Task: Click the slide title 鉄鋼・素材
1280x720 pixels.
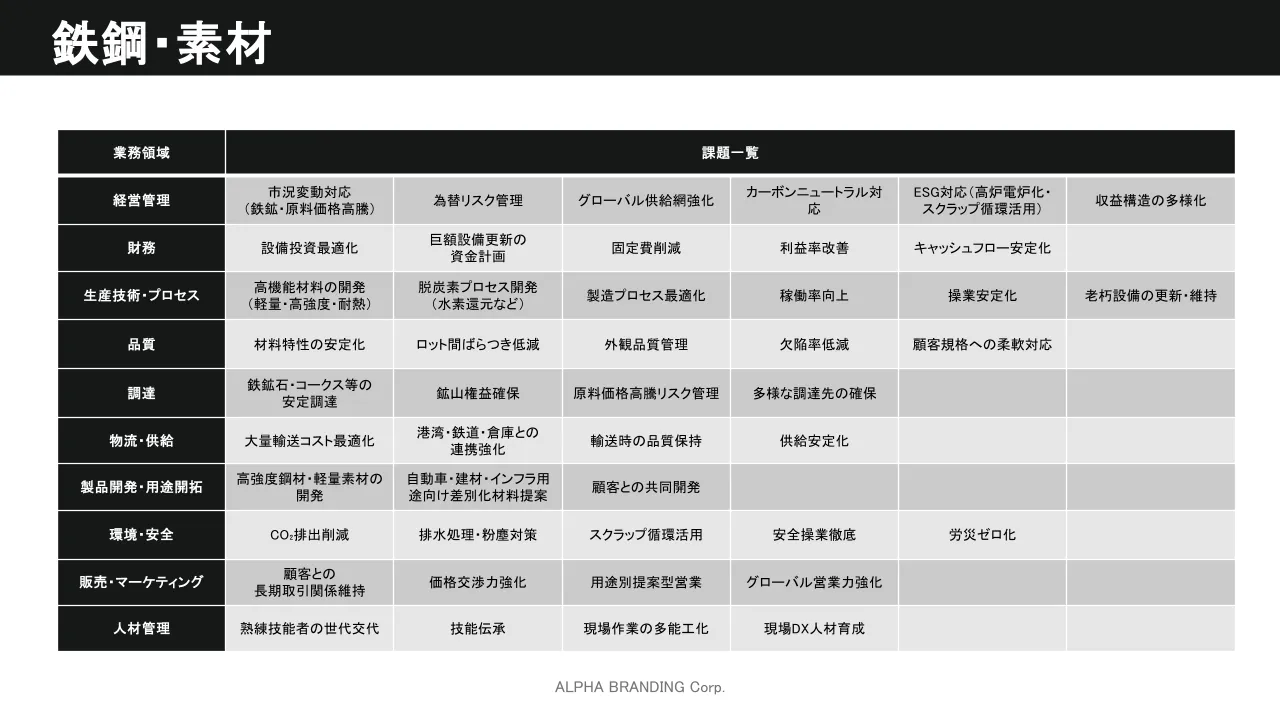Action: [161, 43]
